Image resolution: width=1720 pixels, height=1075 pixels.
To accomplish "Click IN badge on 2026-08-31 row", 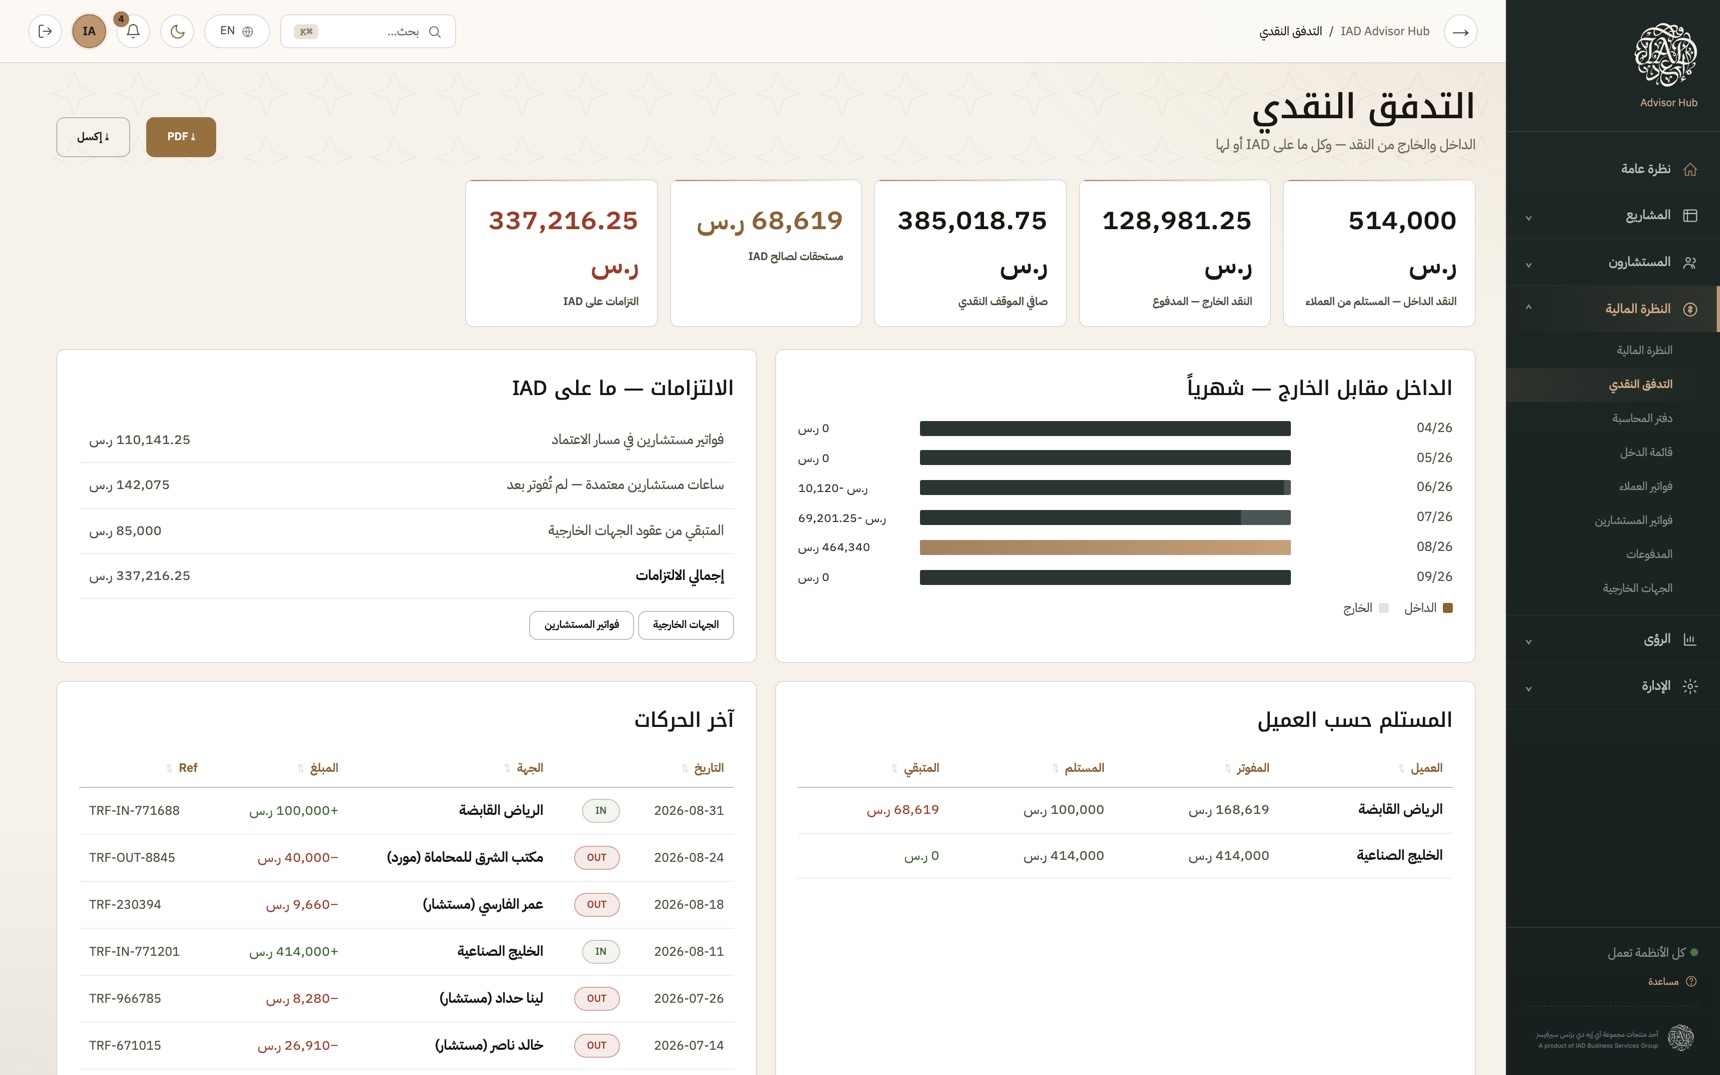I will tap(601, 811).
